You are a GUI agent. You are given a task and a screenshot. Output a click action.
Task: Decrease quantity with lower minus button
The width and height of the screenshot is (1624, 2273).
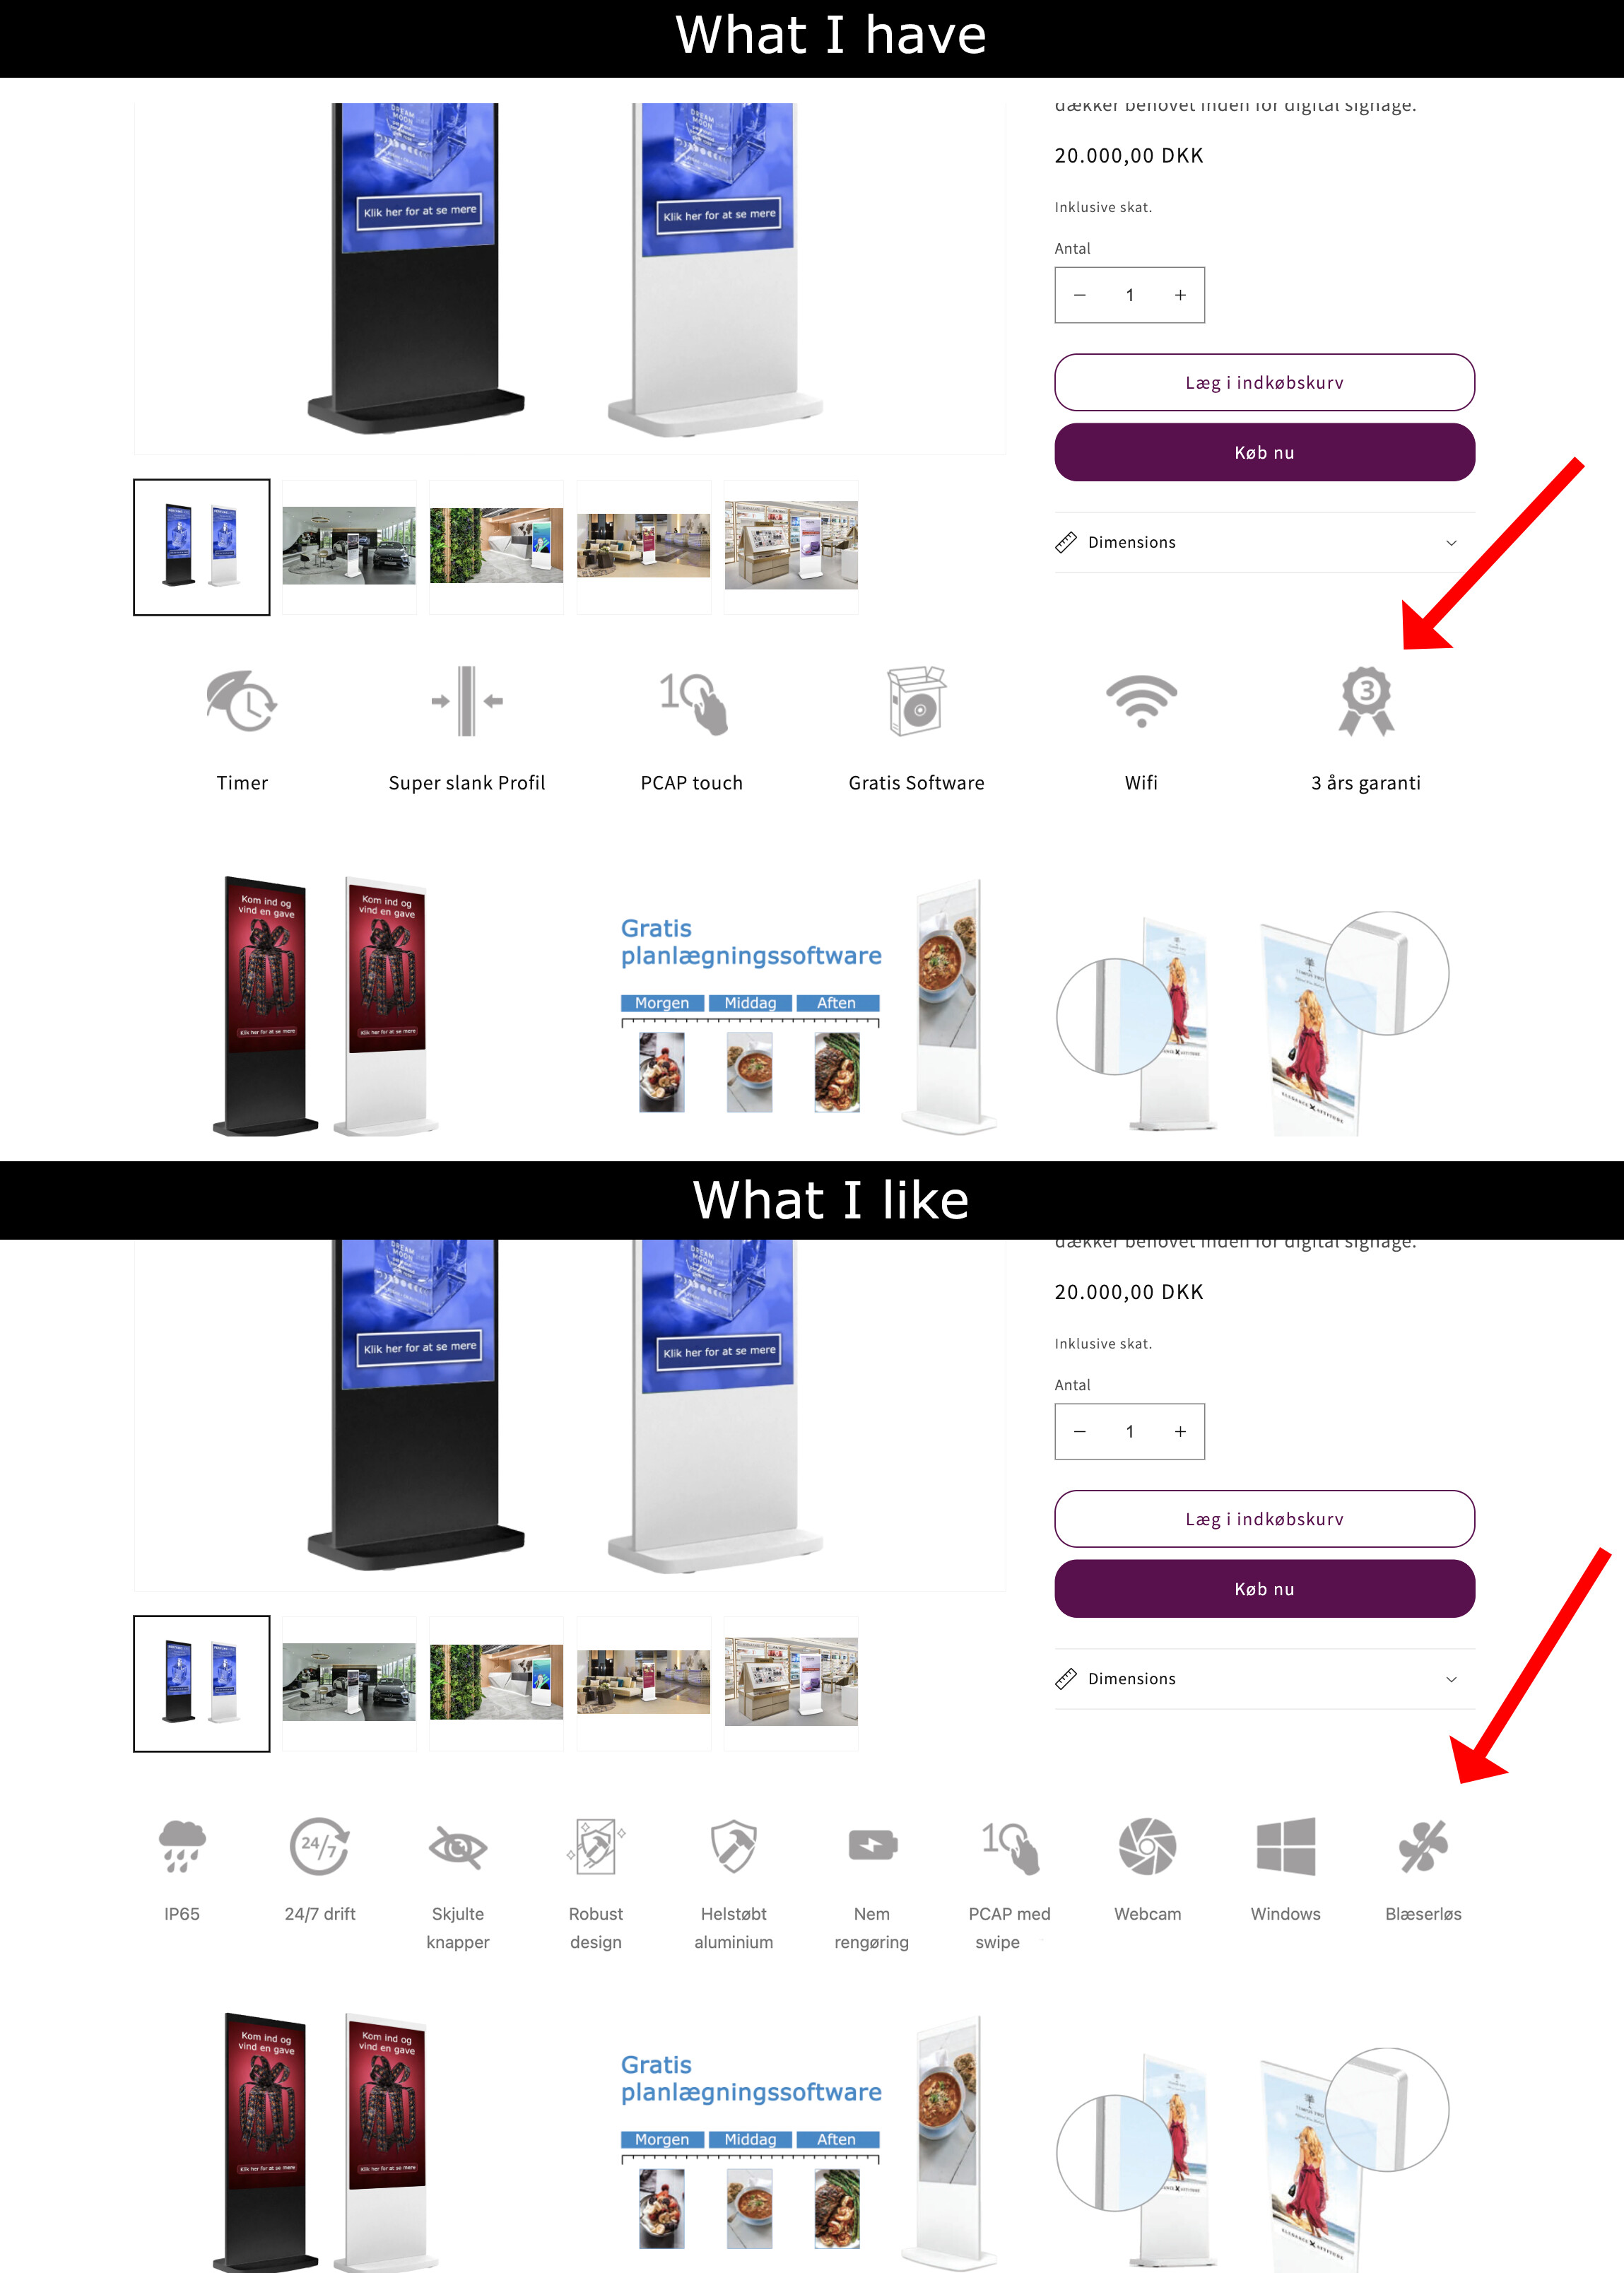coord(1080,1432)
